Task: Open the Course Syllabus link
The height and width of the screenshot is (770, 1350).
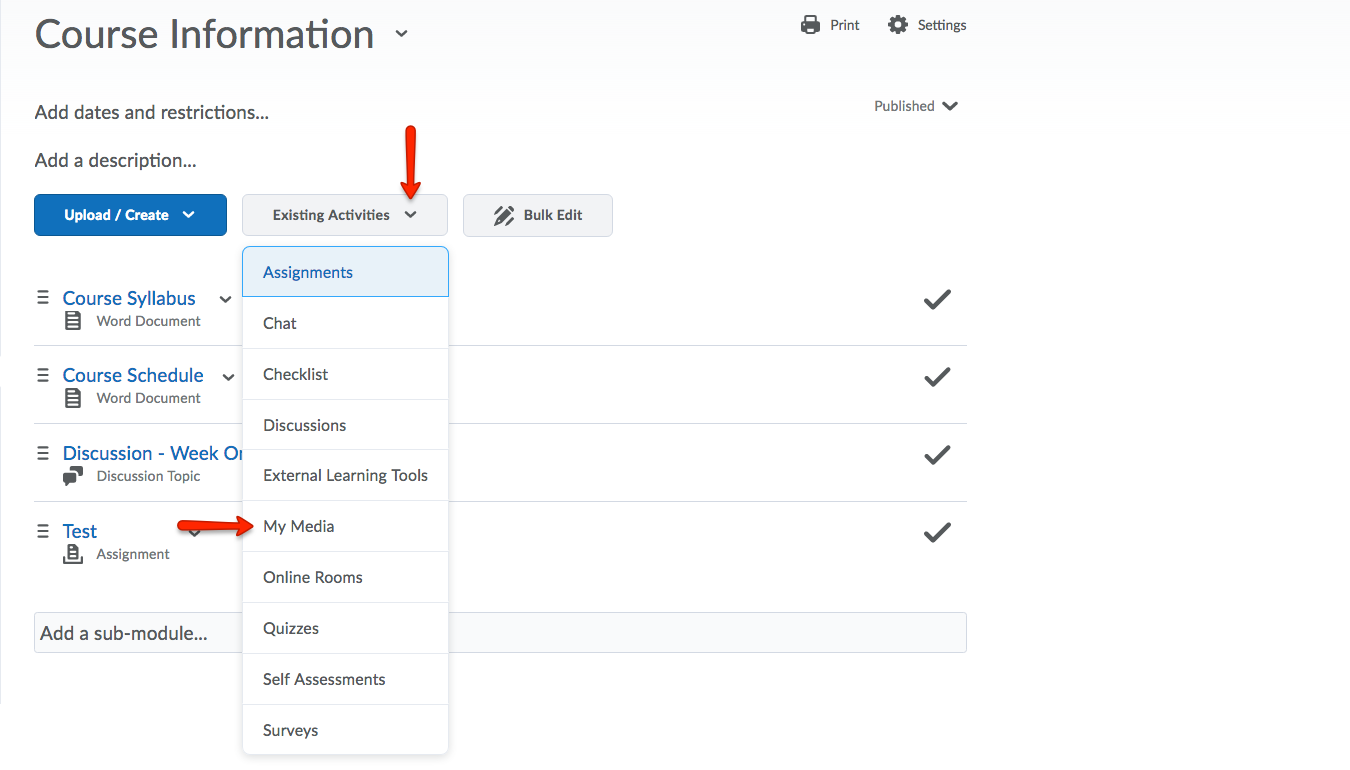Action: [129, 298]
